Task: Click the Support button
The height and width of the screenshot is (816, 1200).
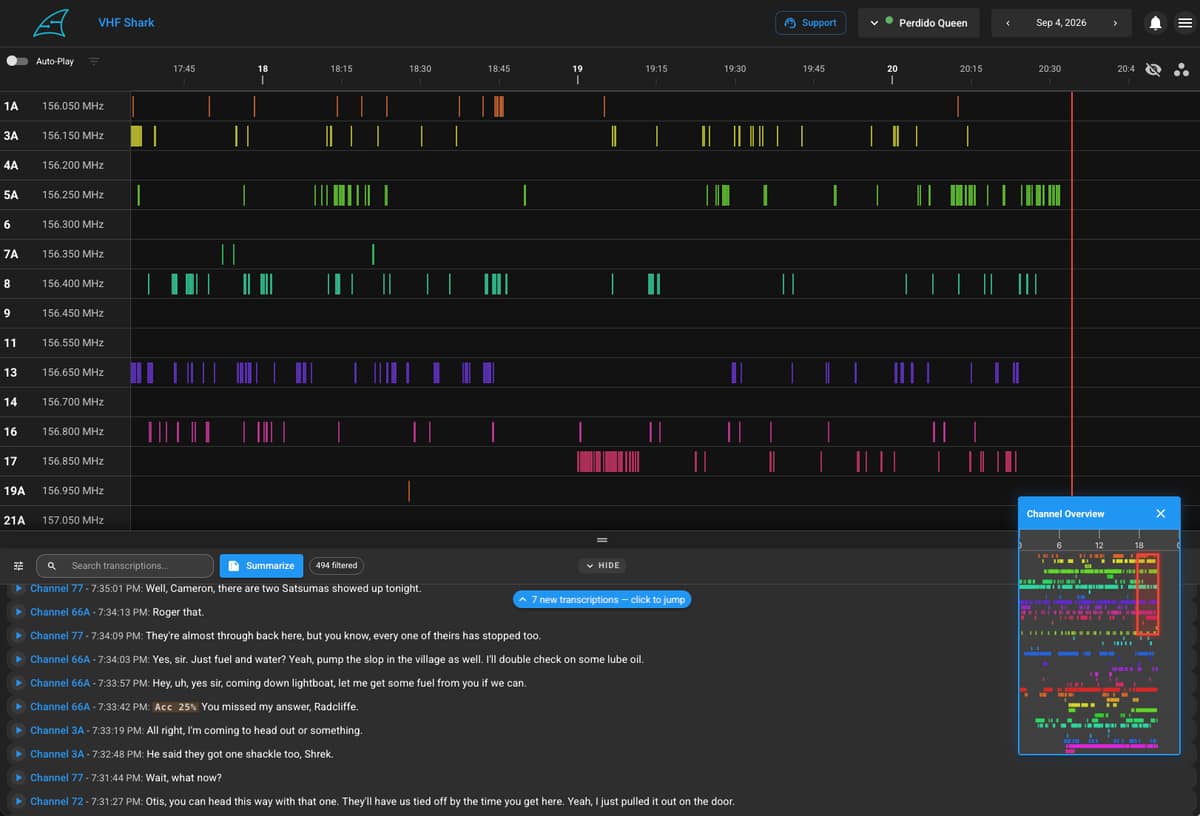Action: (x=811, y=23)
